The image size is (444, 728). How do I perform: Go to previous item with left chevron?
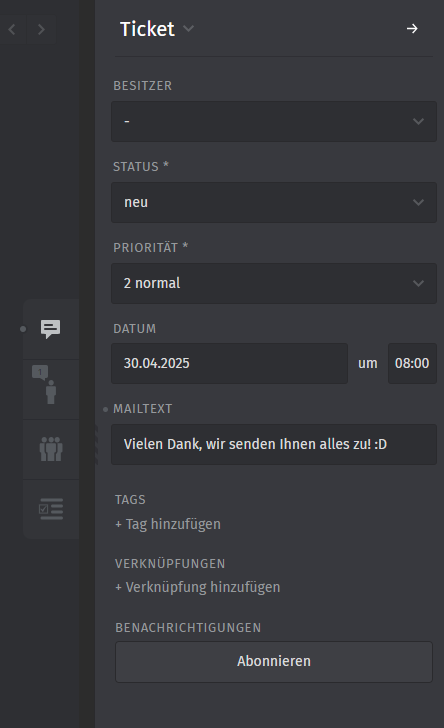pyautogui.click(x=13, y=30)
